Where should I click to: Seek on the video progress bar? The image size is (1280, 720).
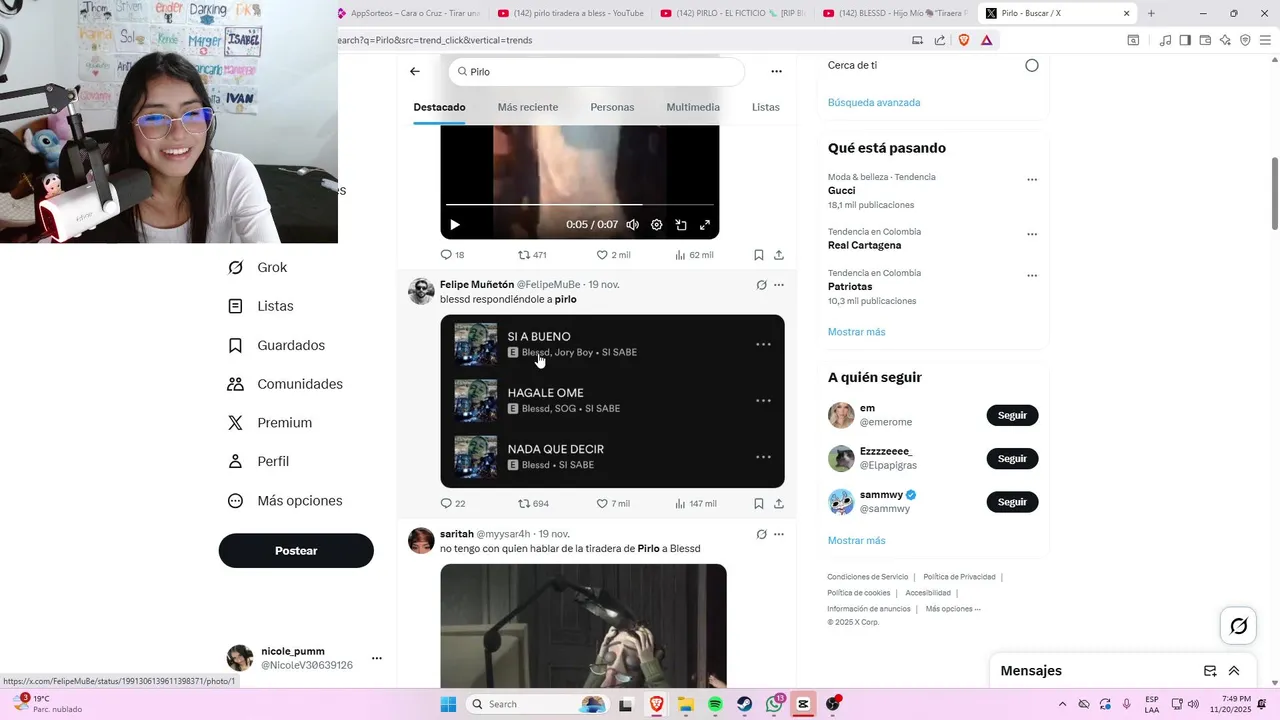click(x=580, y=205)
